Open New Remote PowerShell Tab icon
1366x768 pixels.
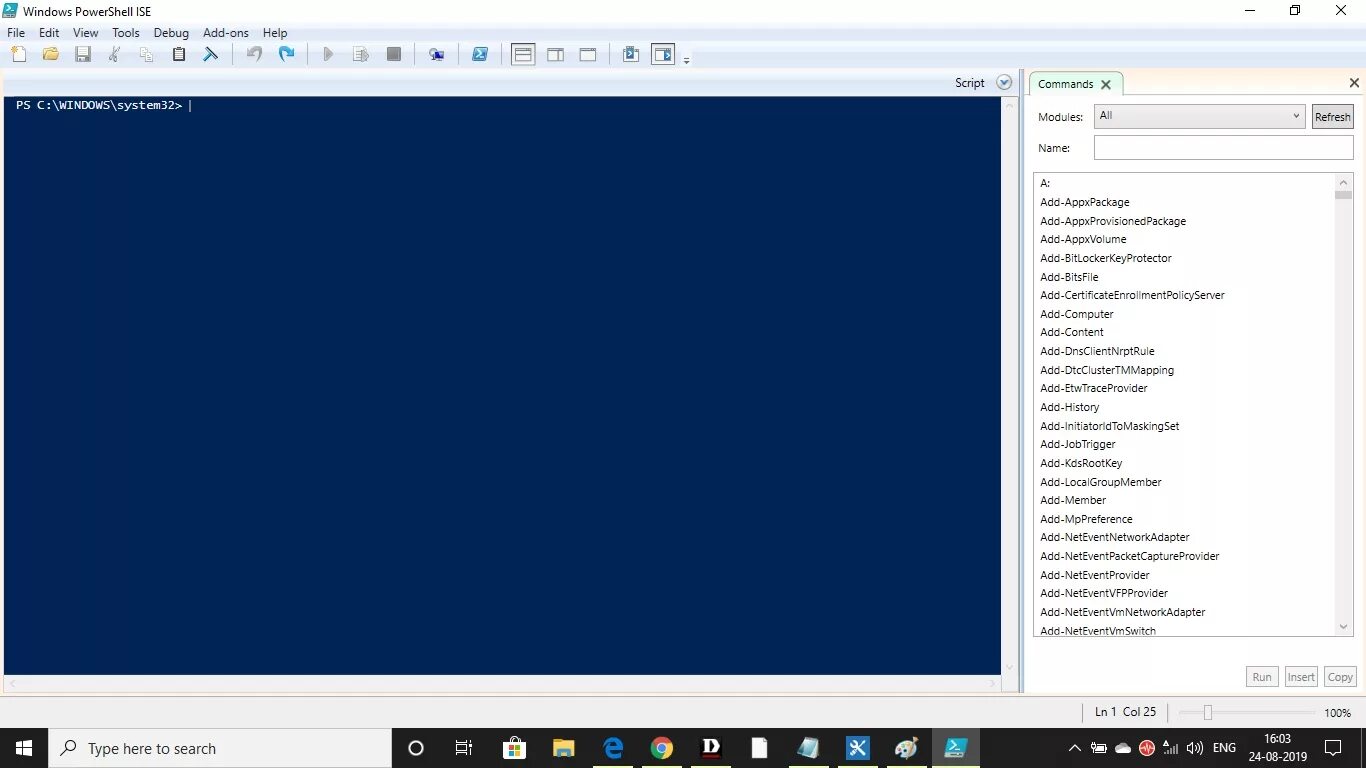pos(437,55)
